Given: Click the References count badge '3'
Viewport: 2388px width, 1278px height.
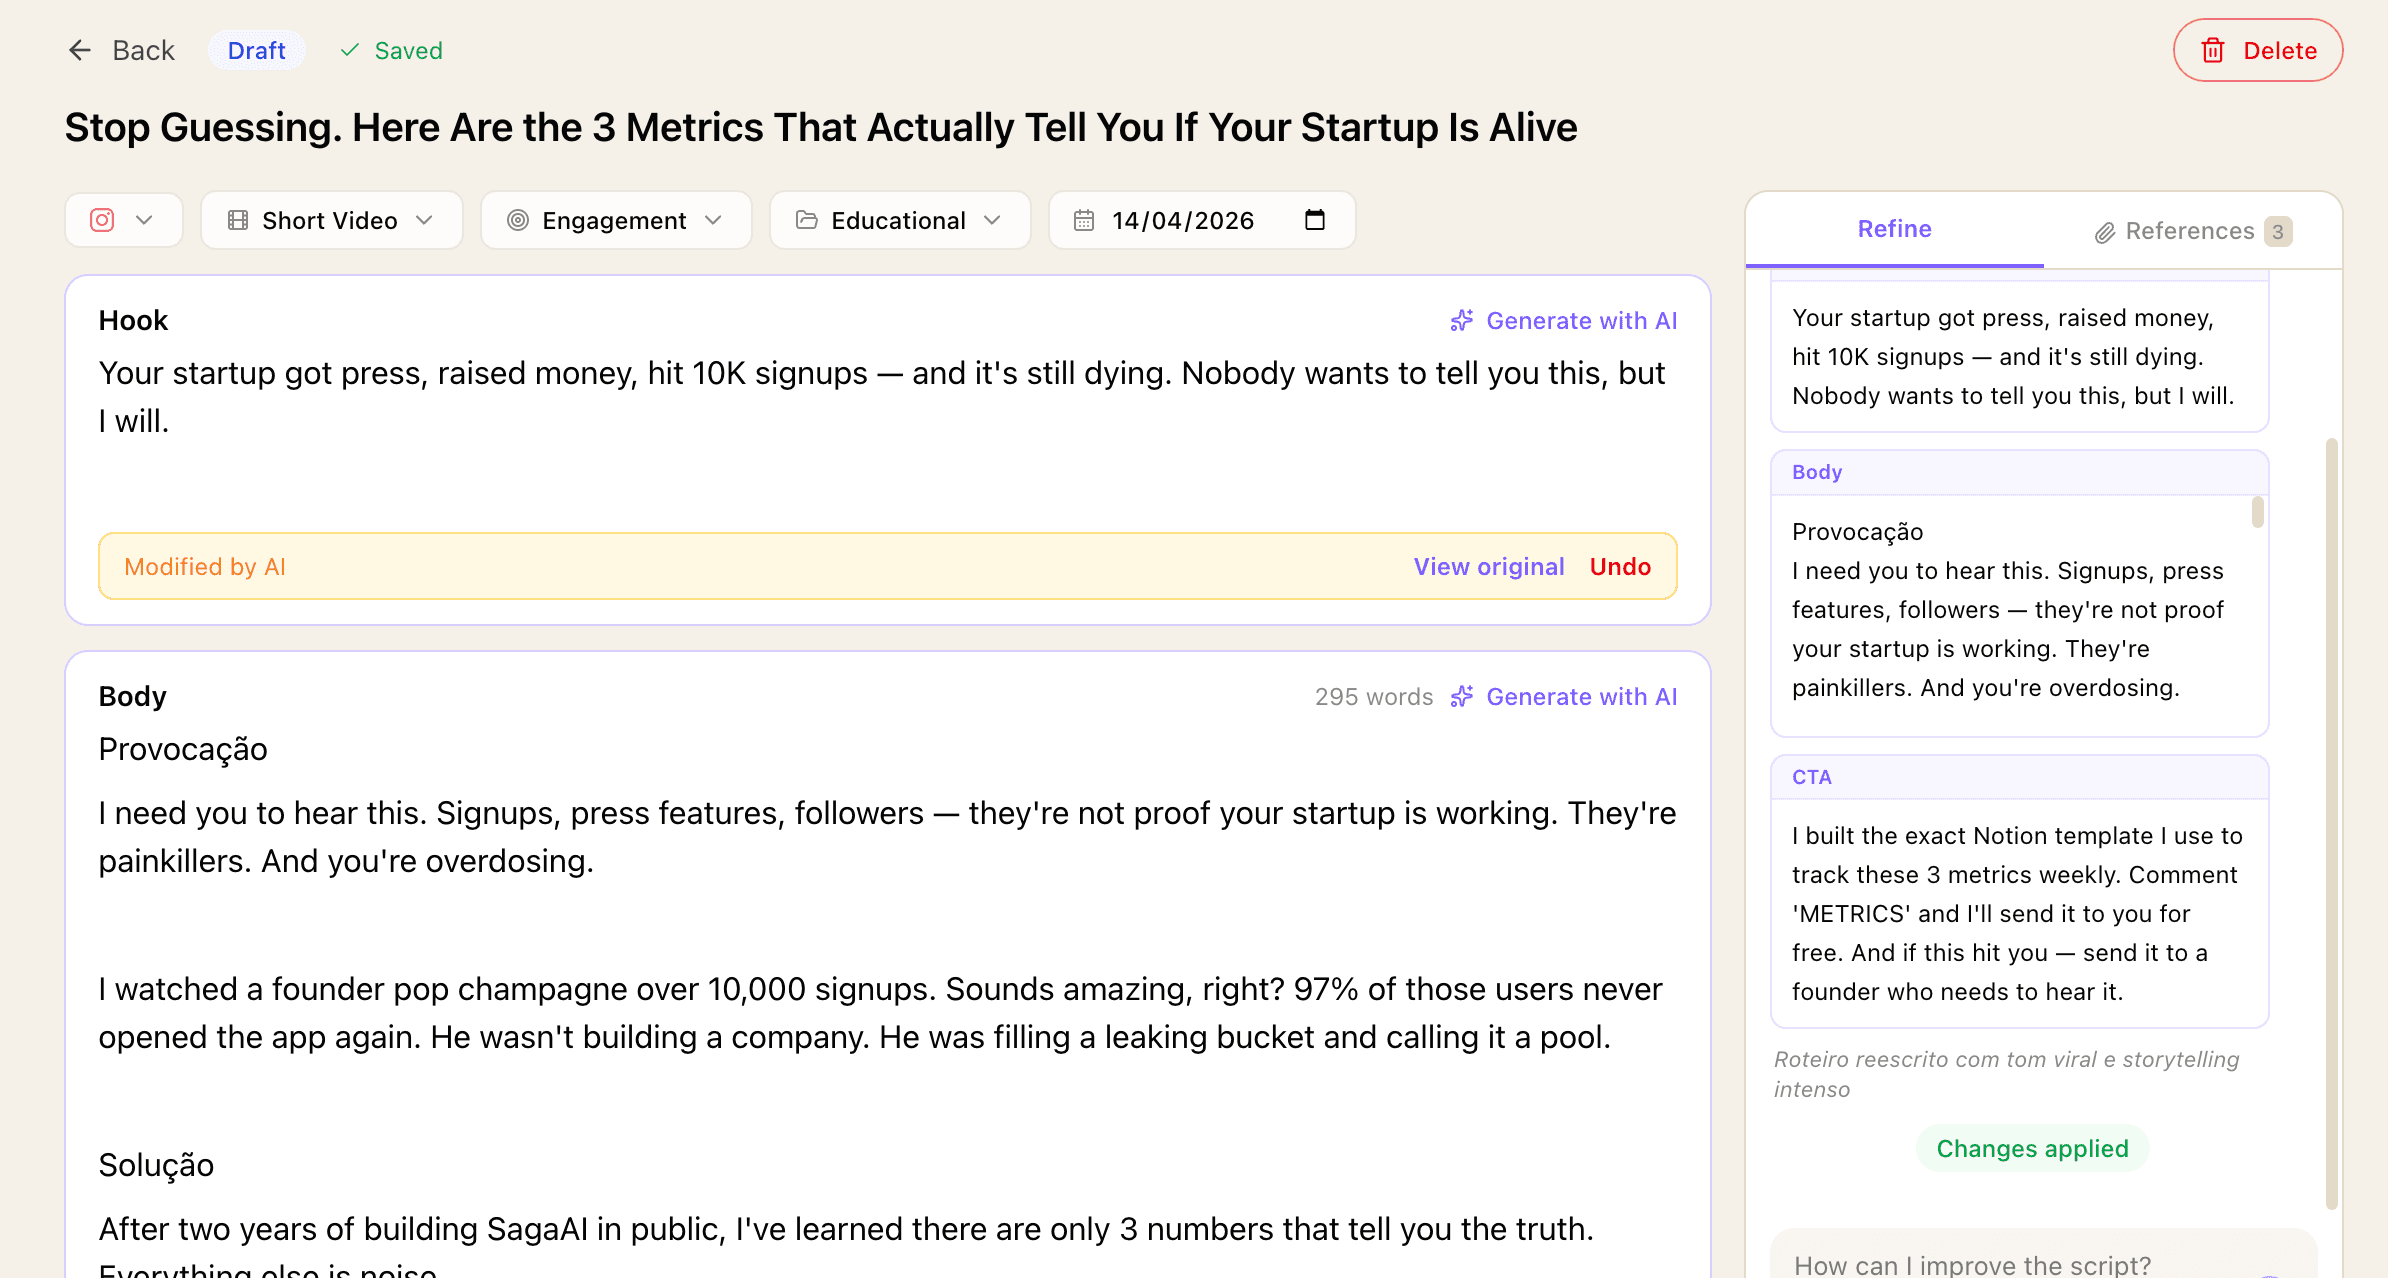Looking at the screenshot, I should point(2278,232).
